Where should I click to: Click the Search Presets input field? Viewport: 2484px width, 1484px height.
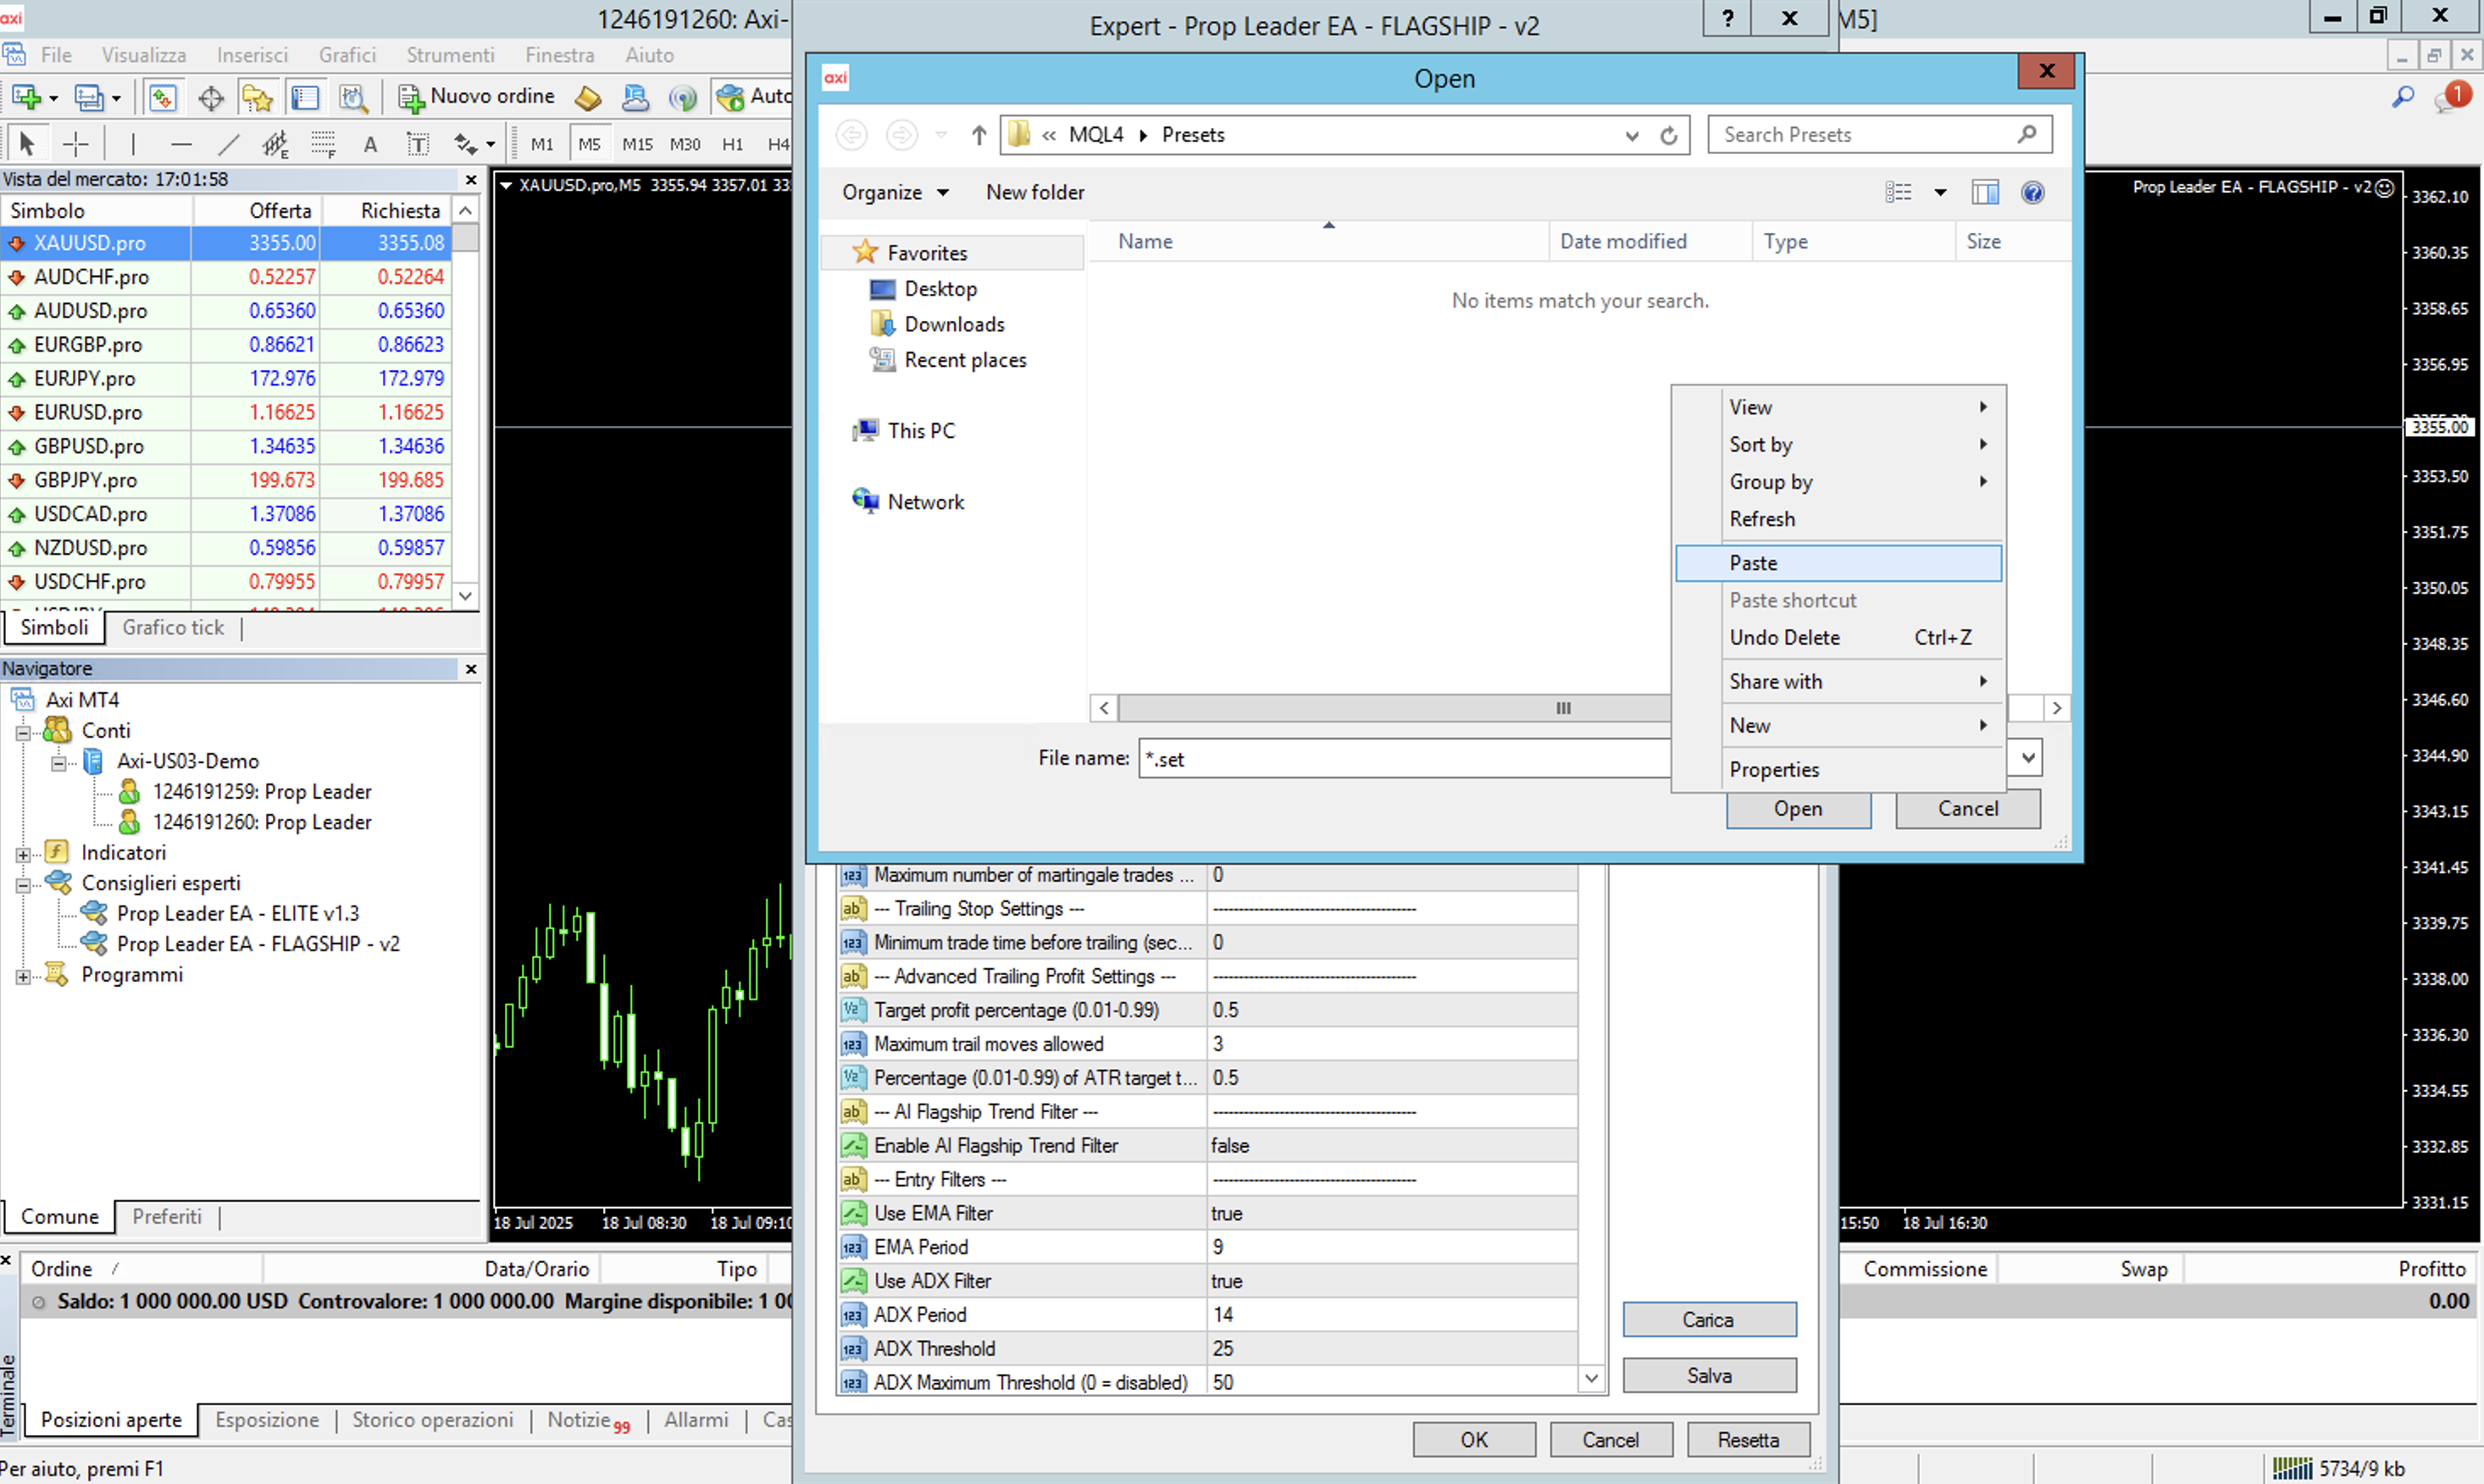[x=1860, y=135]
